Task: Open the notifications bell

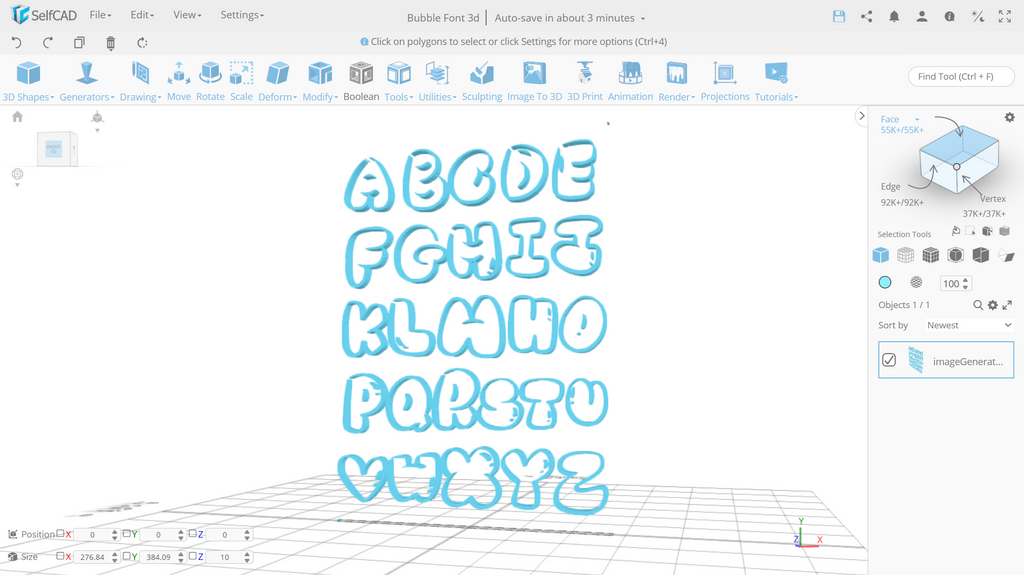Action: 894,17
